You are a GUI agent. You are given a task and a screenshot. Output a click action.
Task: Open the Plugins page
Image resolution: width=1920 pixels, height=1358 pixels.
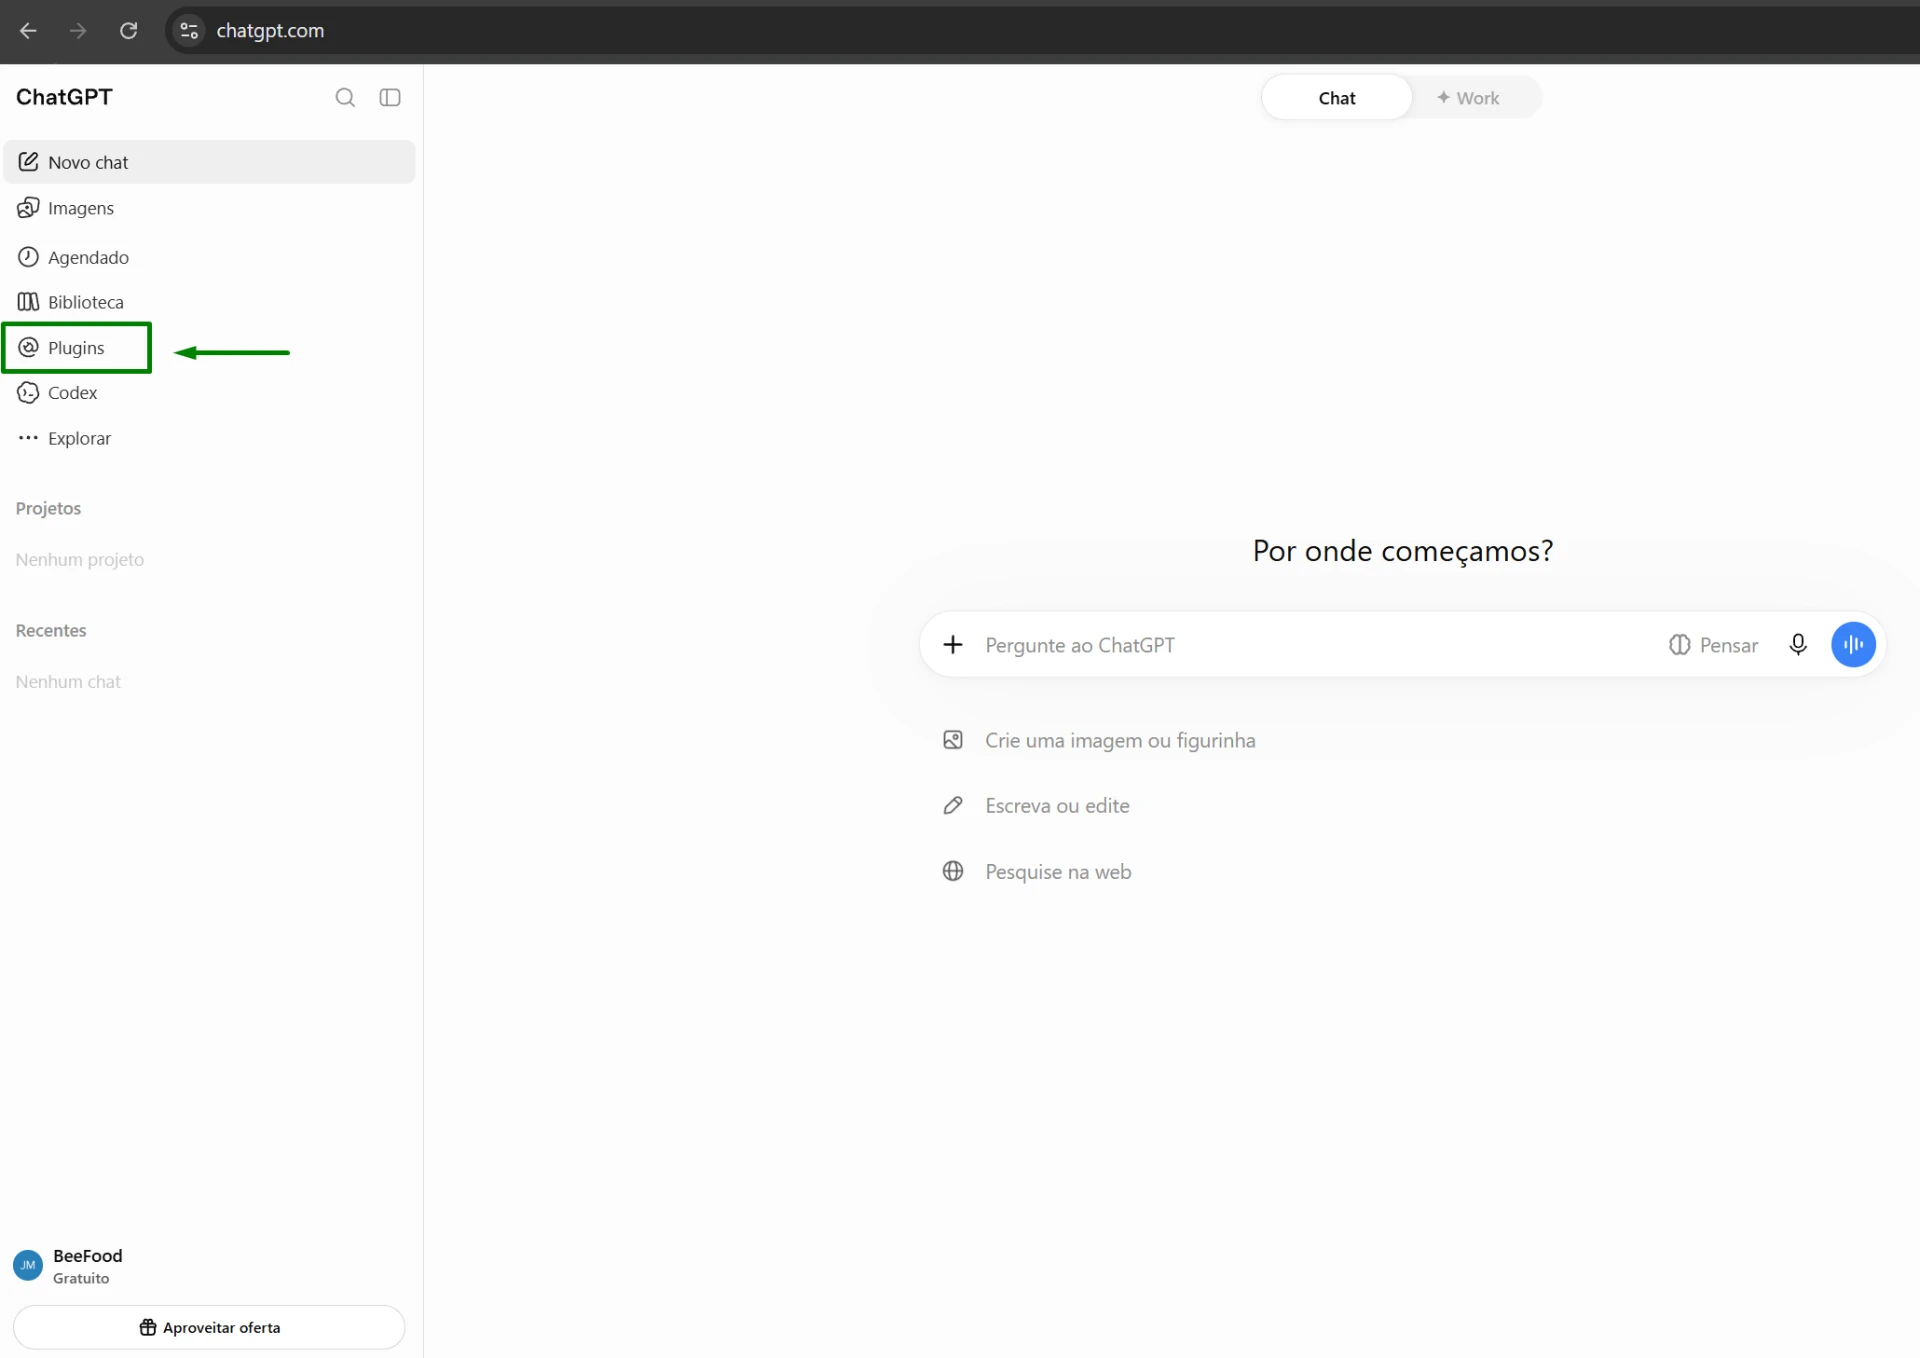point(76,348)
